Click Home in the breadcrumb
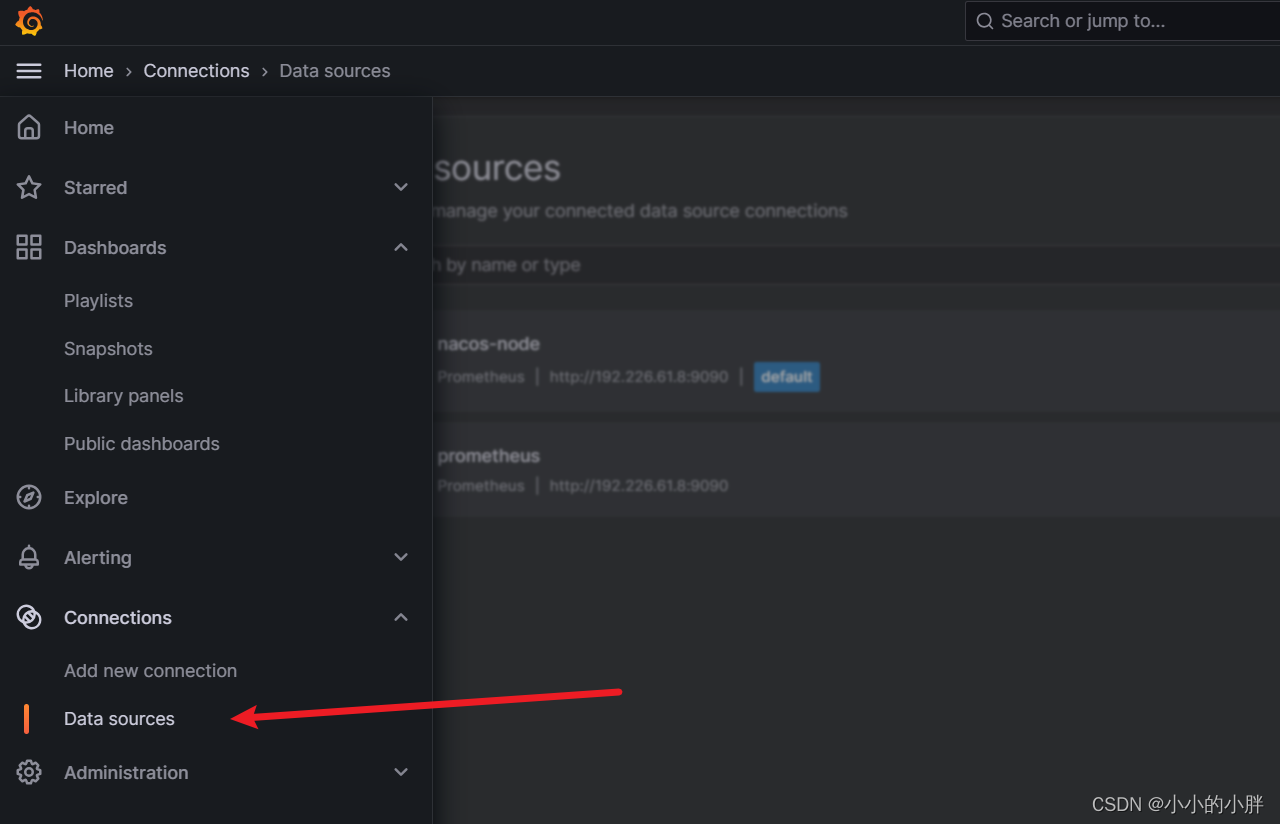Viewport: 1280px width, 824px height. point(89,71)
